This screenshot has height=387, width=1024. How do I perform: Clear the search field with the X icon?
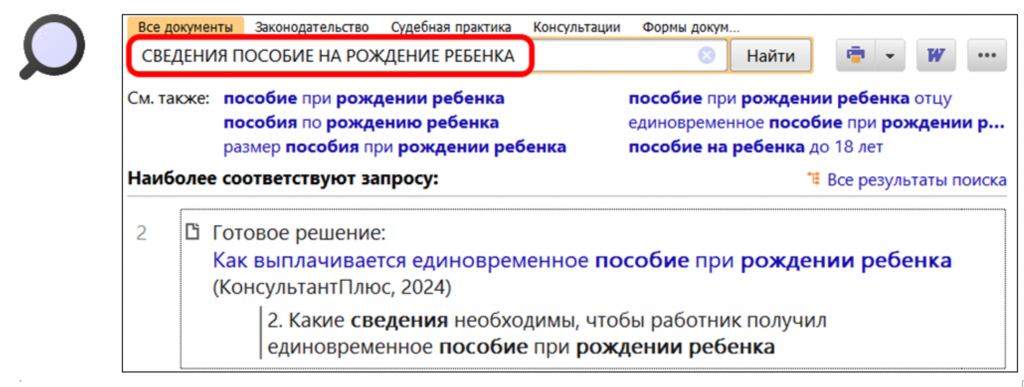[x=706, y=55]
